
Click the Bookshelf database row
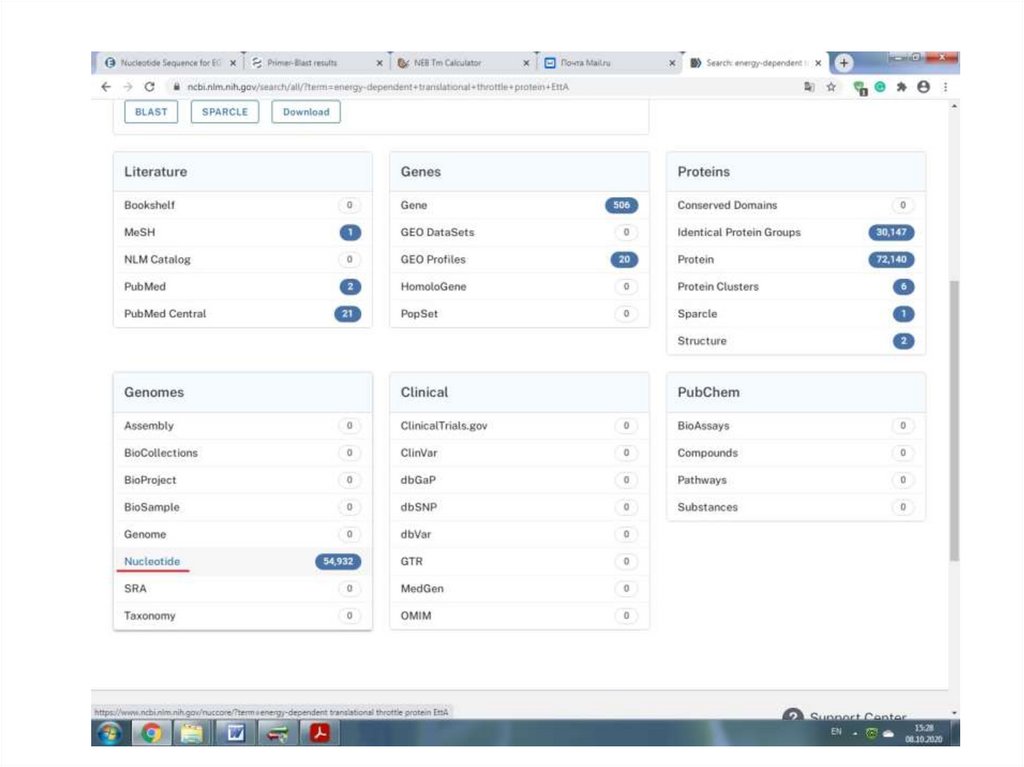(x=242, y=205)
